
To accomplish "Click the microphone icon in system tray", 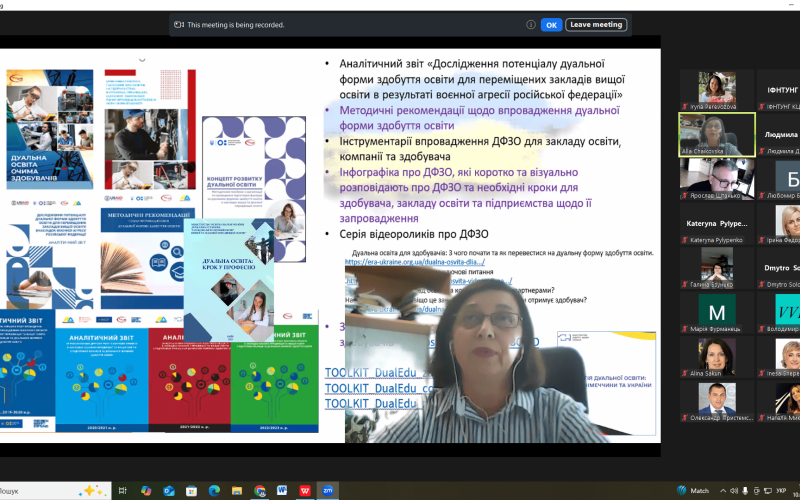I will (745, 491).
